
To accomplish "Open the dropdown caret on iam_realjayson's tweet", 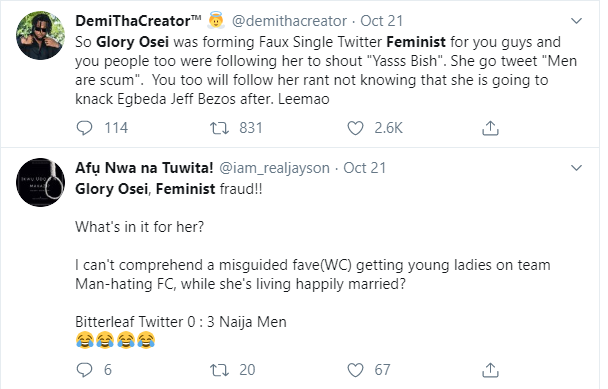I will [x=577, y=168].
